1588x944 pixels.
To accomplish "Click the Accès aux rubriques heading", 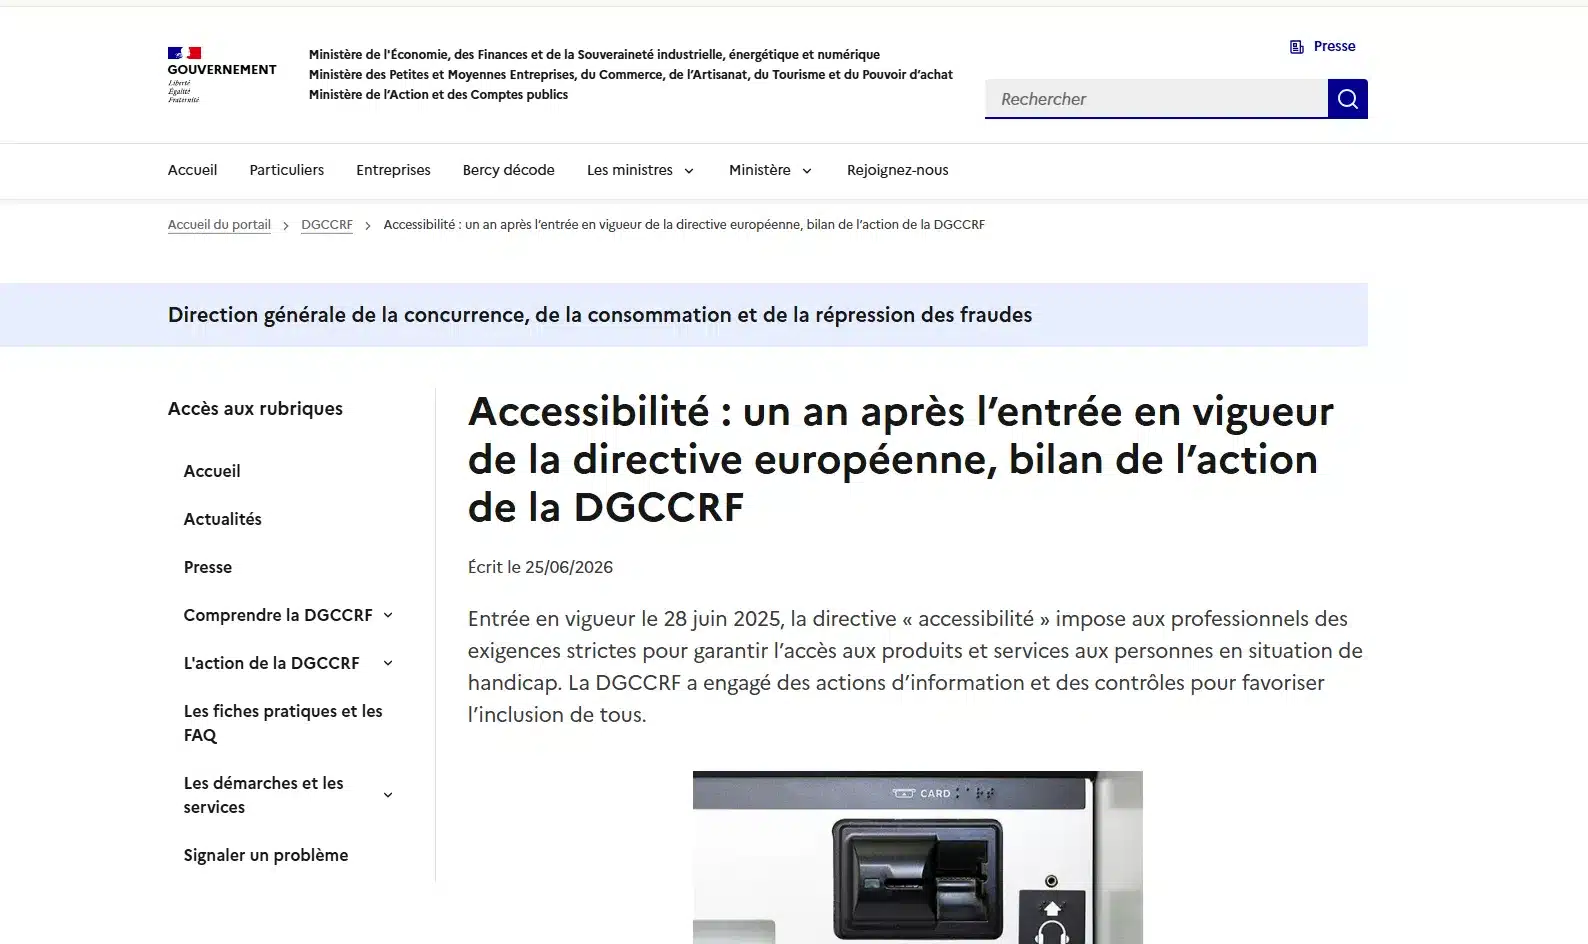I will pyautogui.click(x=255, y=408).
